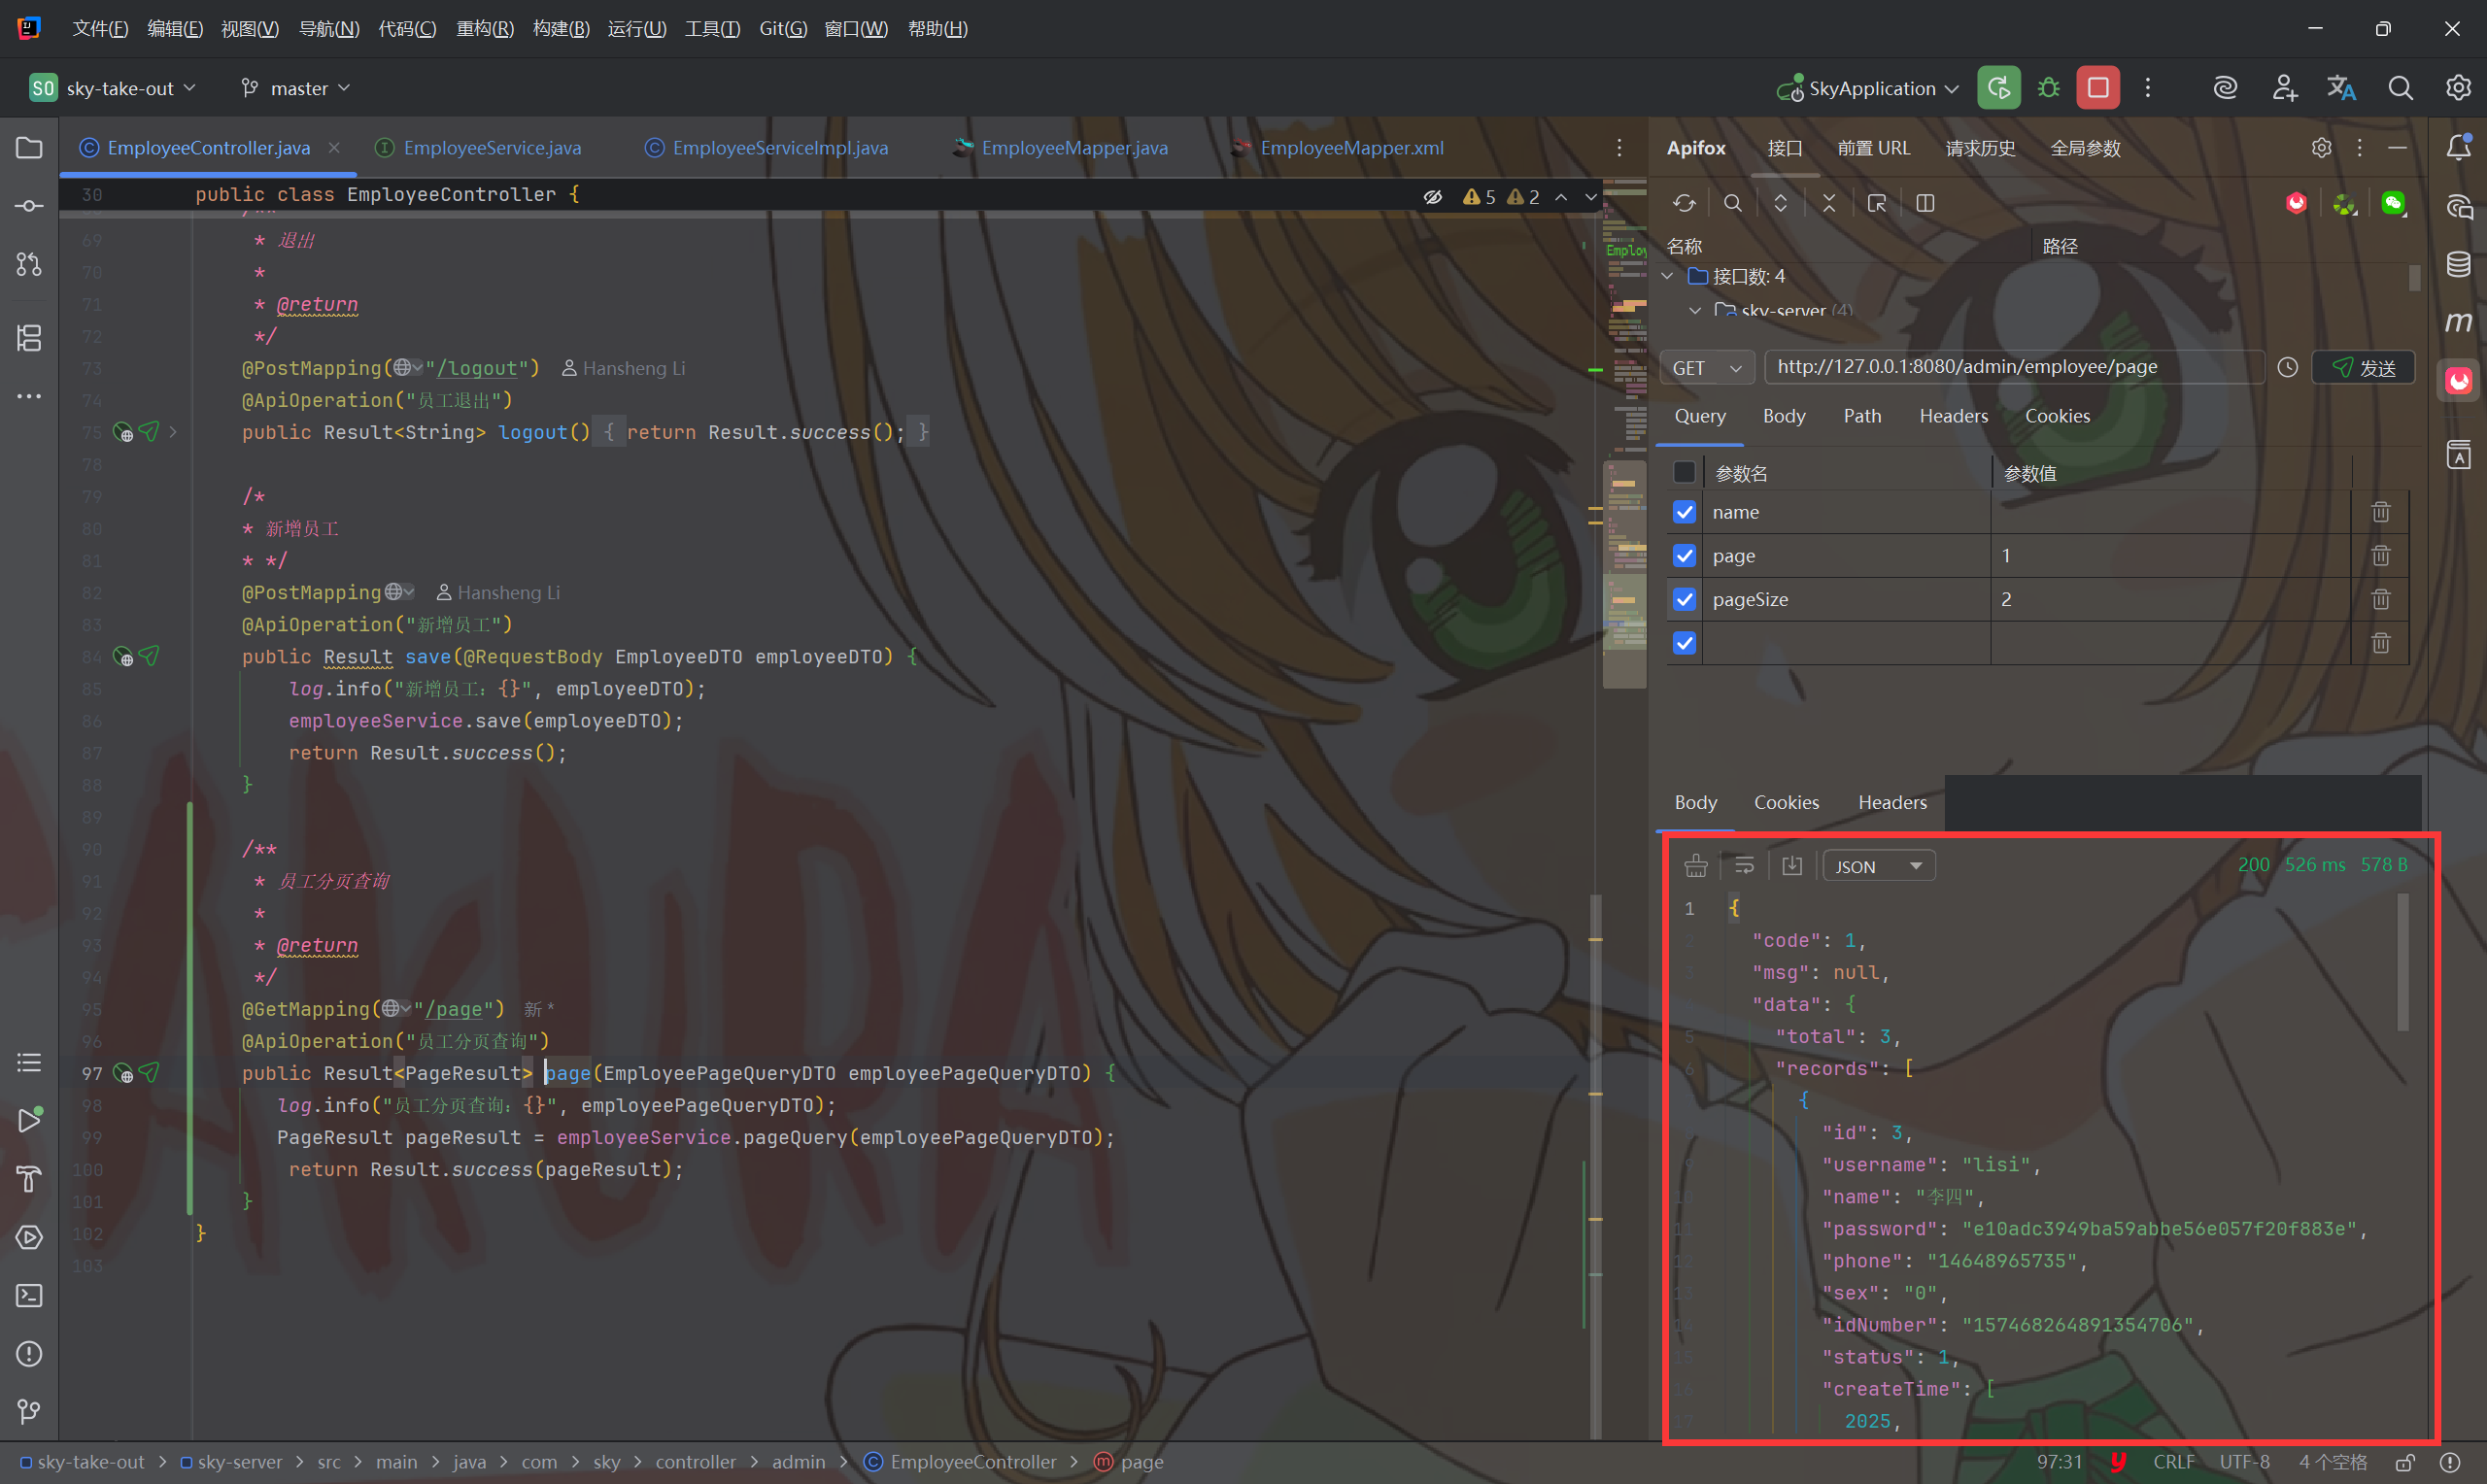Download the response body

1791,866
